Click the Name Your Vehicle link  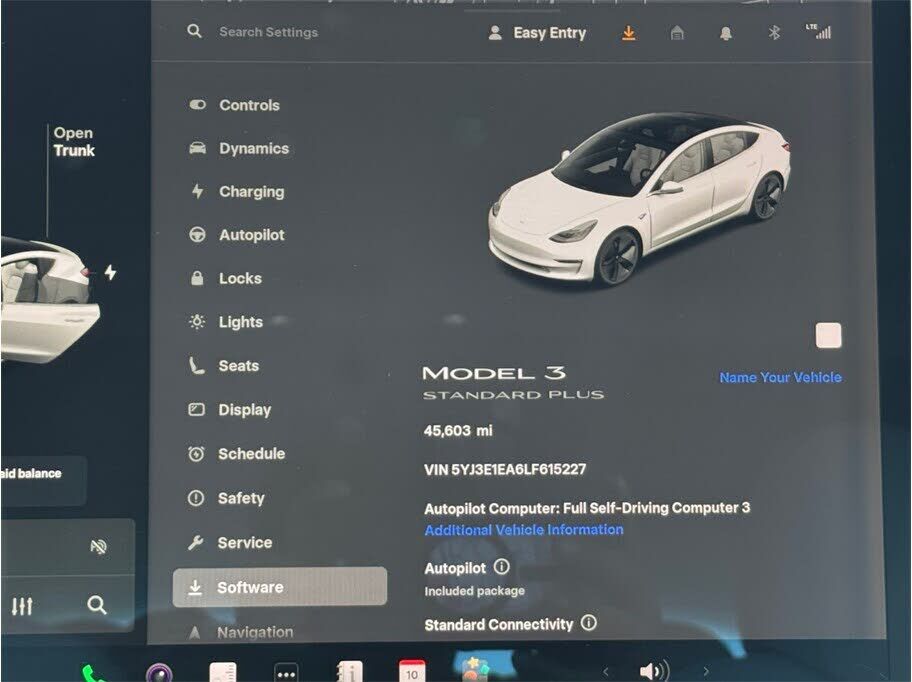[780, 377]
